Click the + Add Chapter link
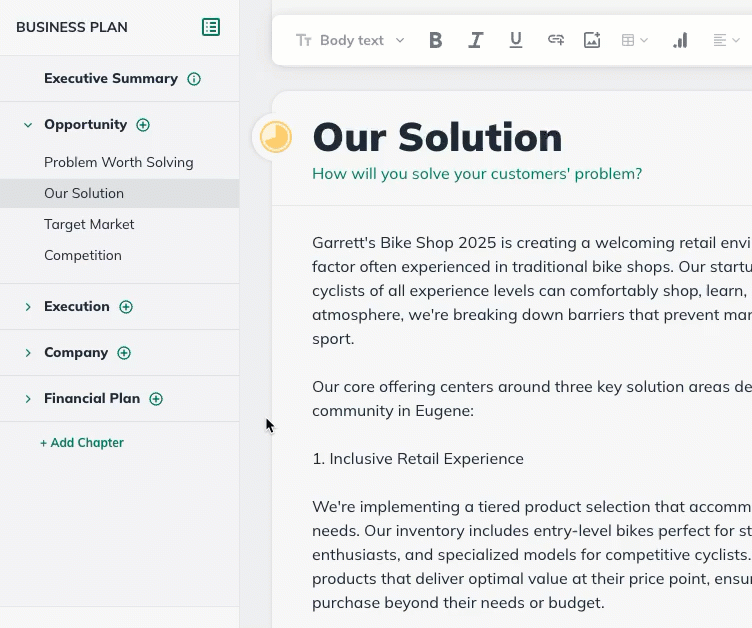 [82, 442]
